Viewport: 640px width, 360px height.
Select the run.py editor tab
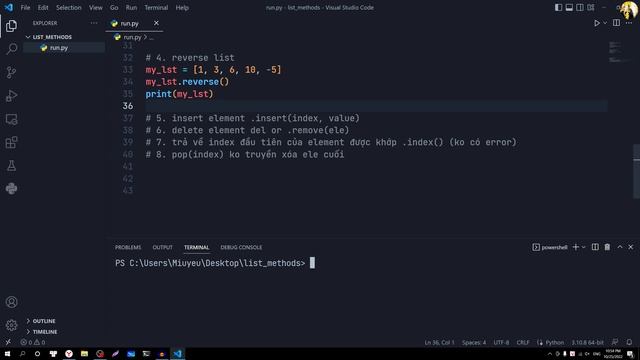pos(134,23)
